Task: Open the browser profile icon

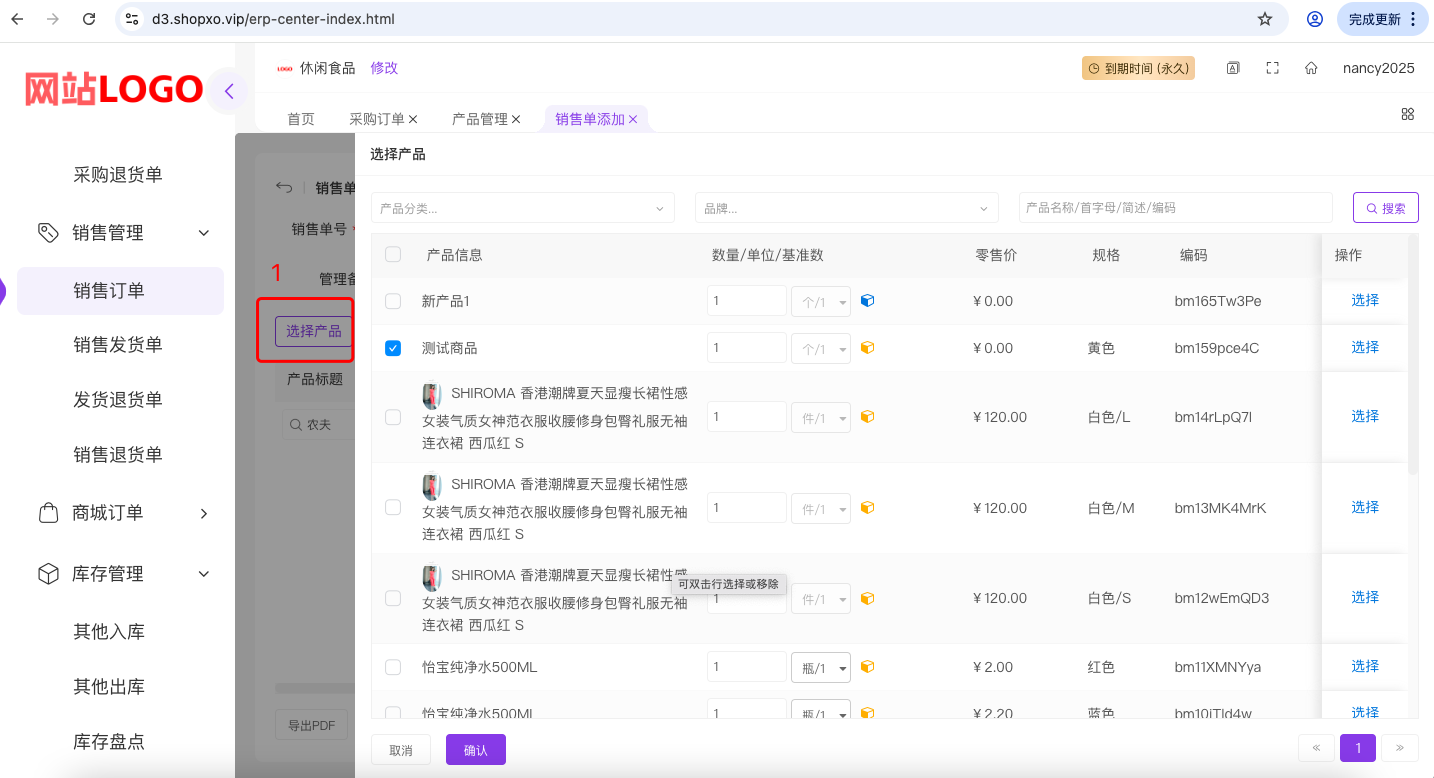Action: 1315,19
